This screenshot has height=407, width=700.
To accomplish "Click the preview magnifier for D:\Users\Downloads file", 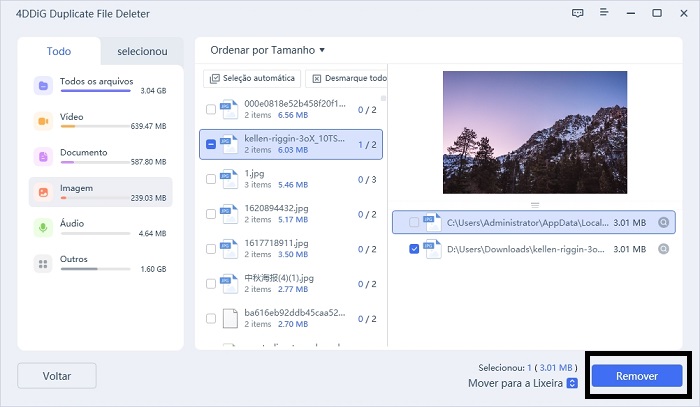I will pyautogui.click(x=664, y=249).
